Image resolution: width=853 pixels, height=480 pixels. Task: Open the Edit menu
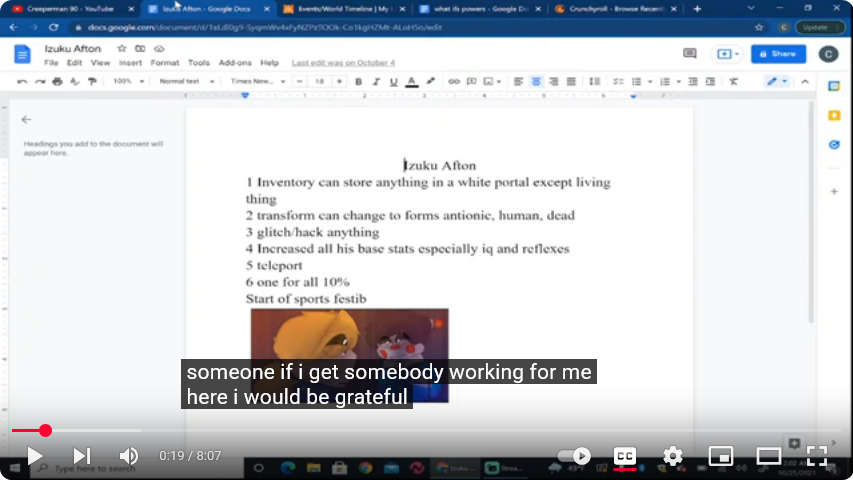click(75, 63)
